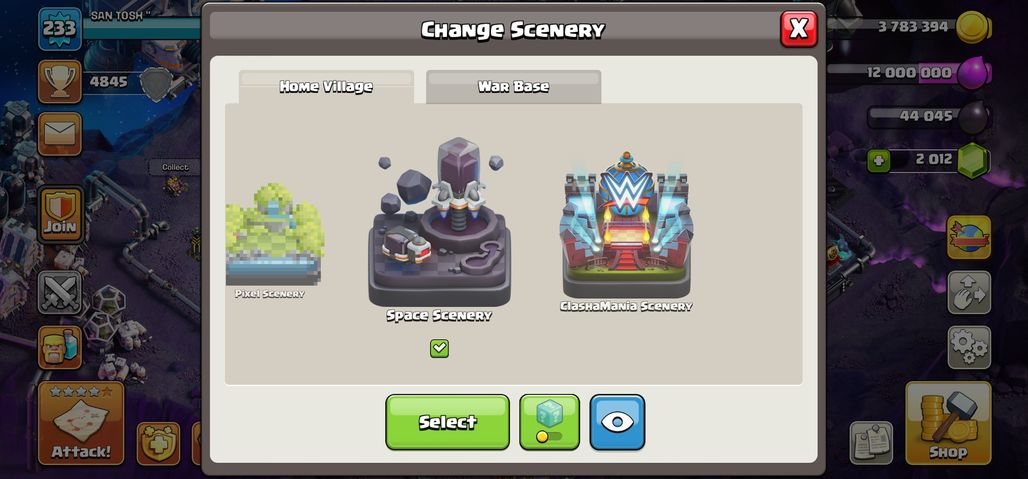Open the mail inbox envelope icon

[x=60, y=134]
